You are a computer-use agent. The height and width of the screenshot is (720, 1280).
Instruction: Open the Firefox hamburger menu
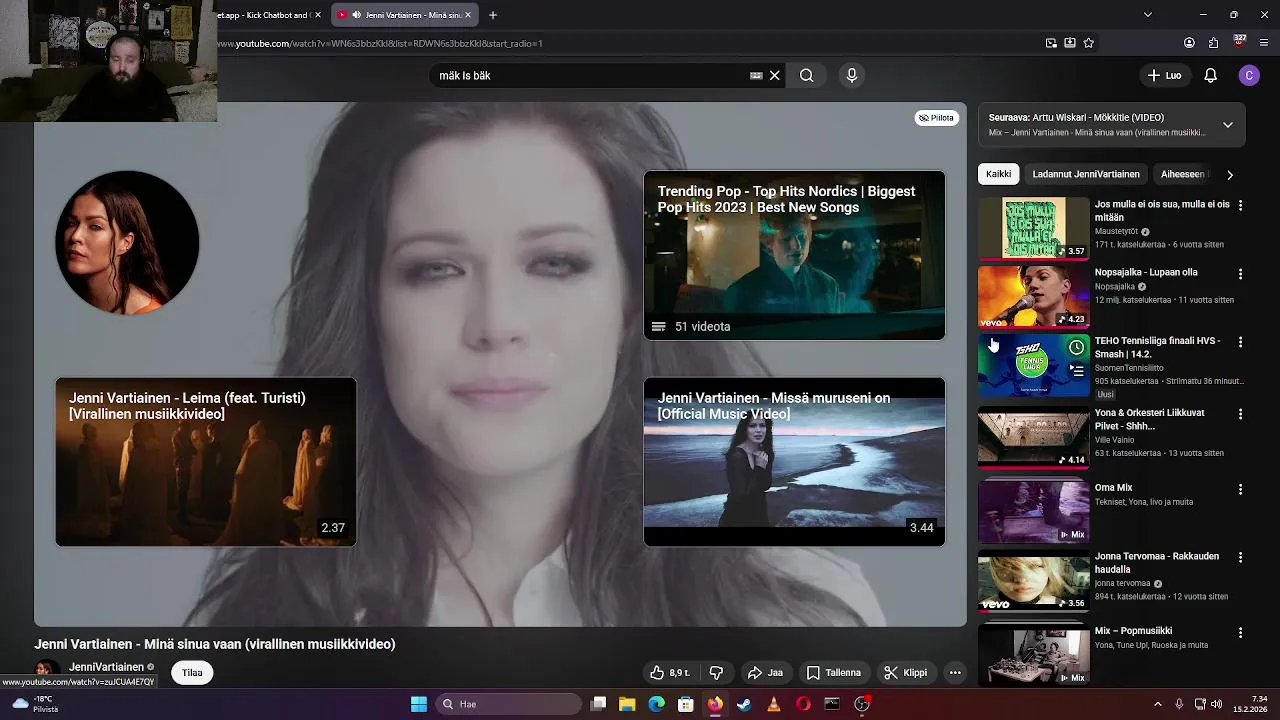coord(1264,43)
